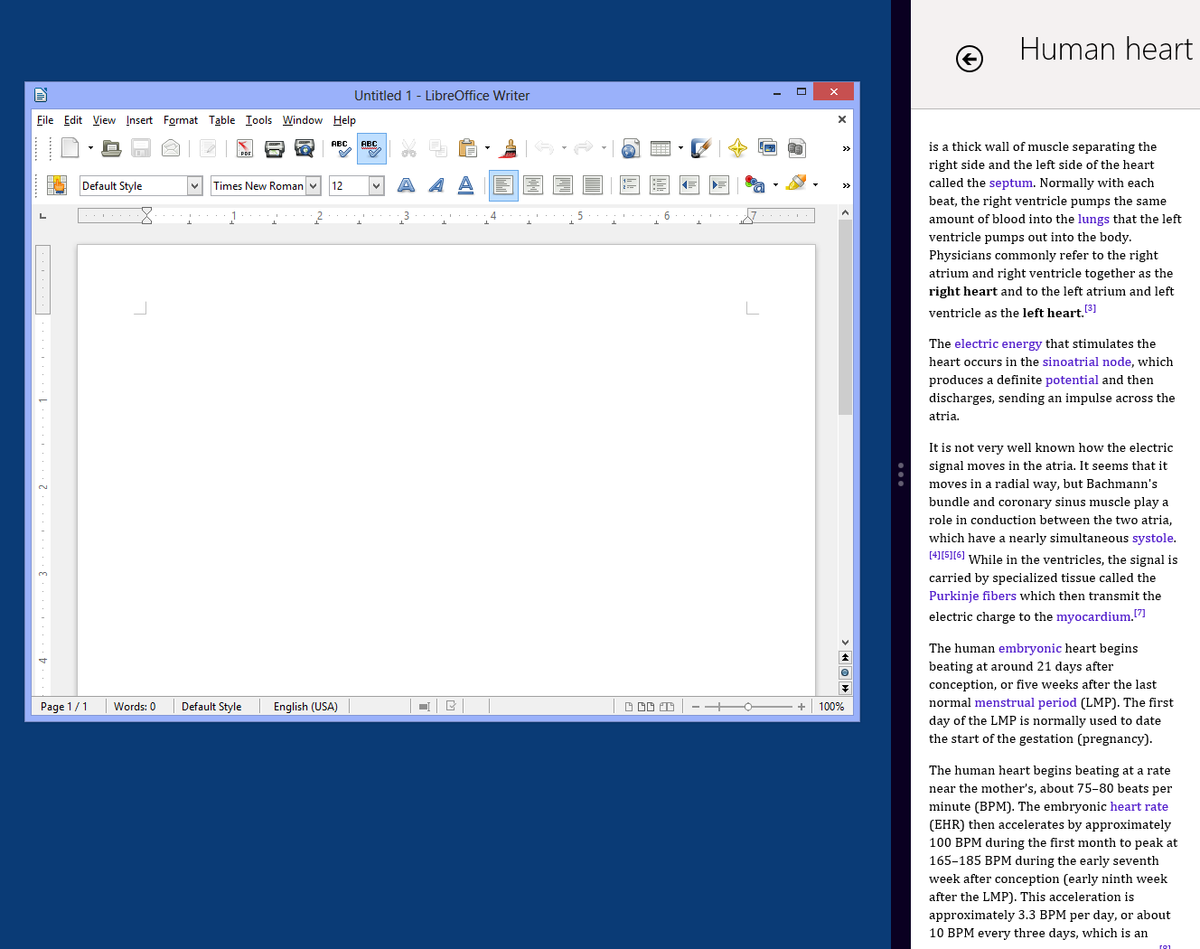Toggle centered paragraph alignment
The image size is (1200, 949).
tap(533, 185)
